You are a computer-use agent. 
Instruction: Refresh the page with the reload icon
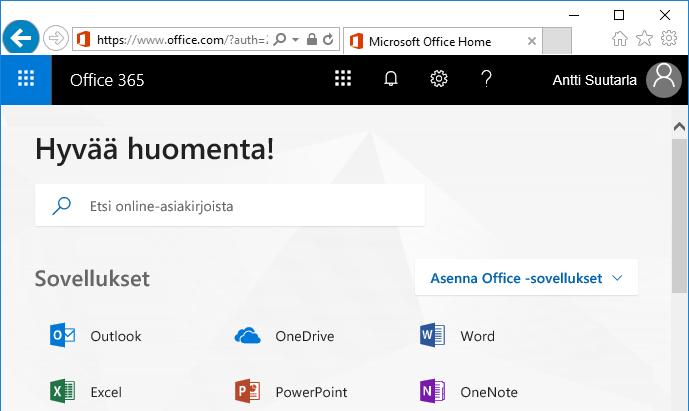tap(328, 40)
